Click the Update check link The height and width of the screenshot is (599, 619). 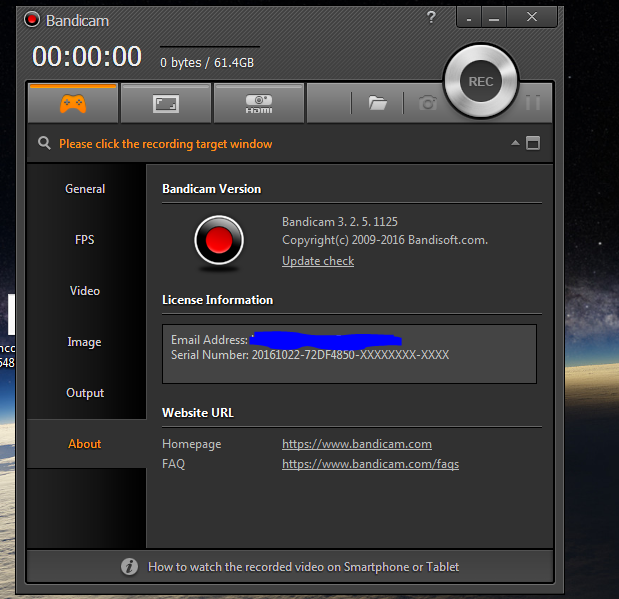[318, 261]
